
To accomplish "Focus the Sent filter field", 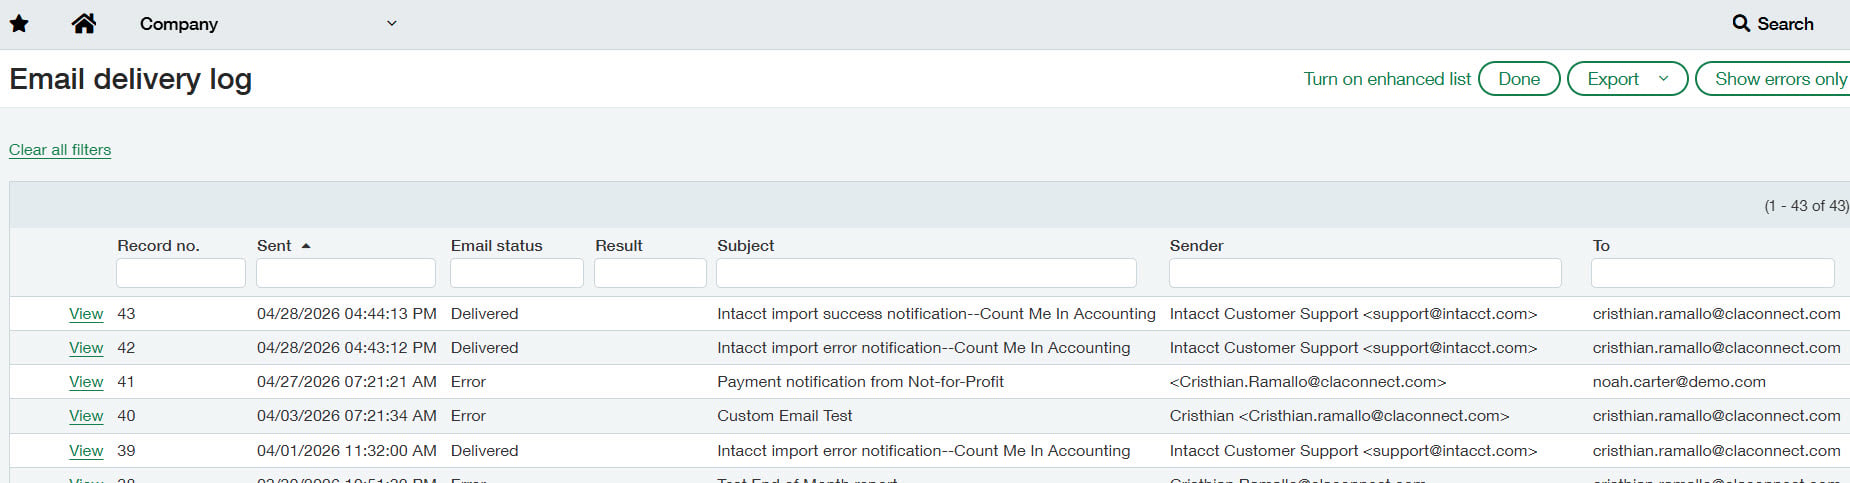I will pos(346,273).
